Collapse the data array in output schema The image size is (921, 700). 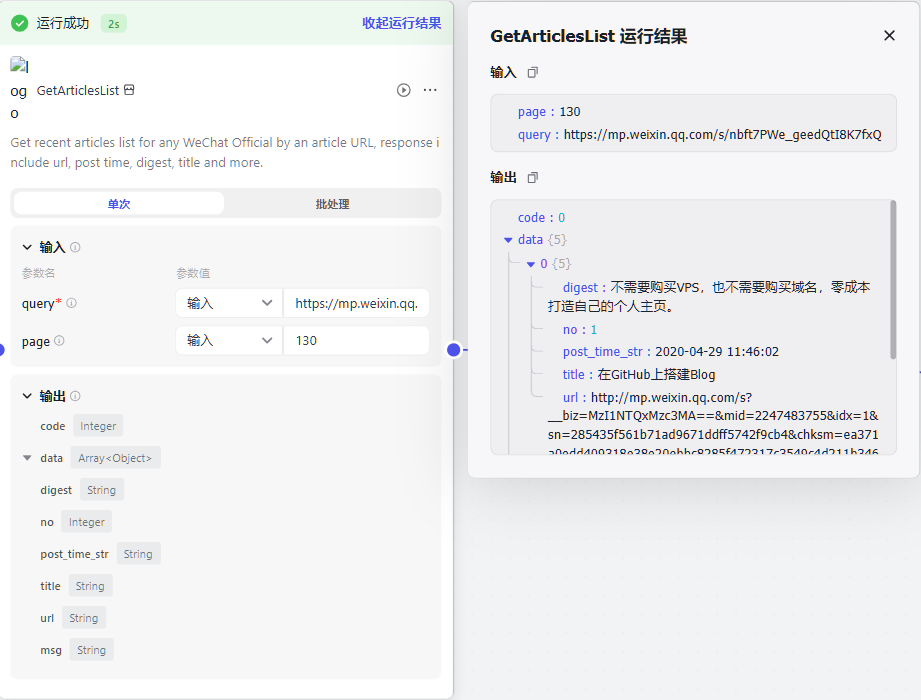coord(27,458)
